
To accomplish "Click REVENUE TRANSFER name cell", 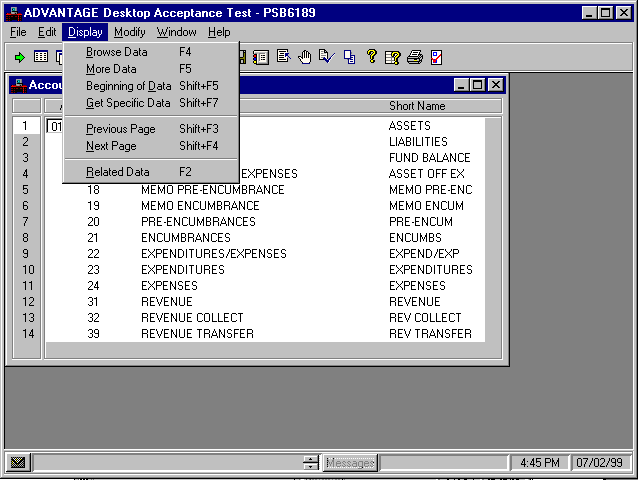I will [x=198, y=334].
